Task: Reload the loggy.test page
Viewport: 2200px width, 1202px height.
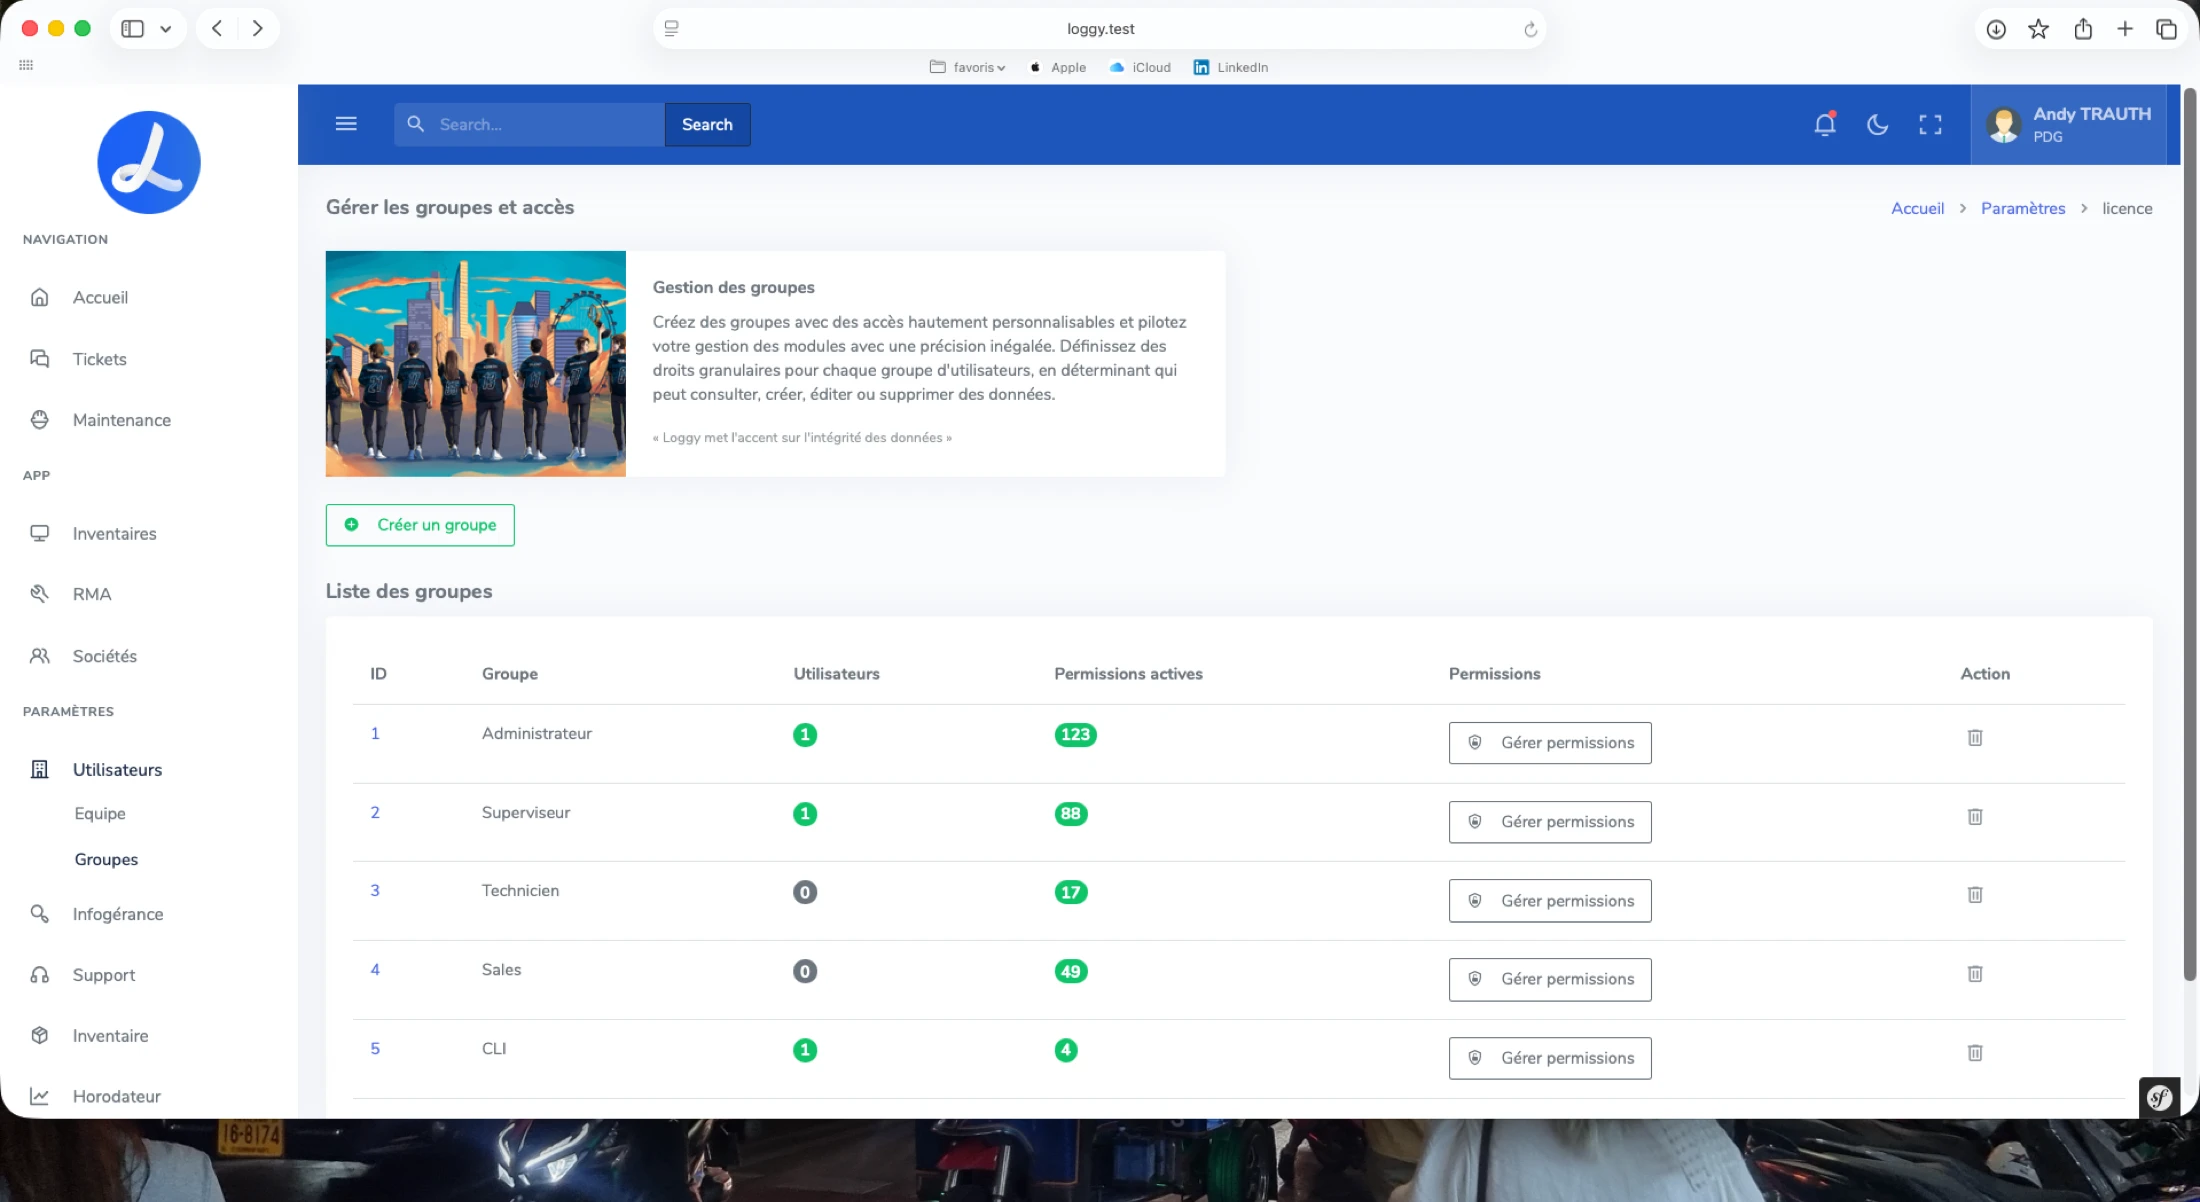Action: click(1530, 29)
